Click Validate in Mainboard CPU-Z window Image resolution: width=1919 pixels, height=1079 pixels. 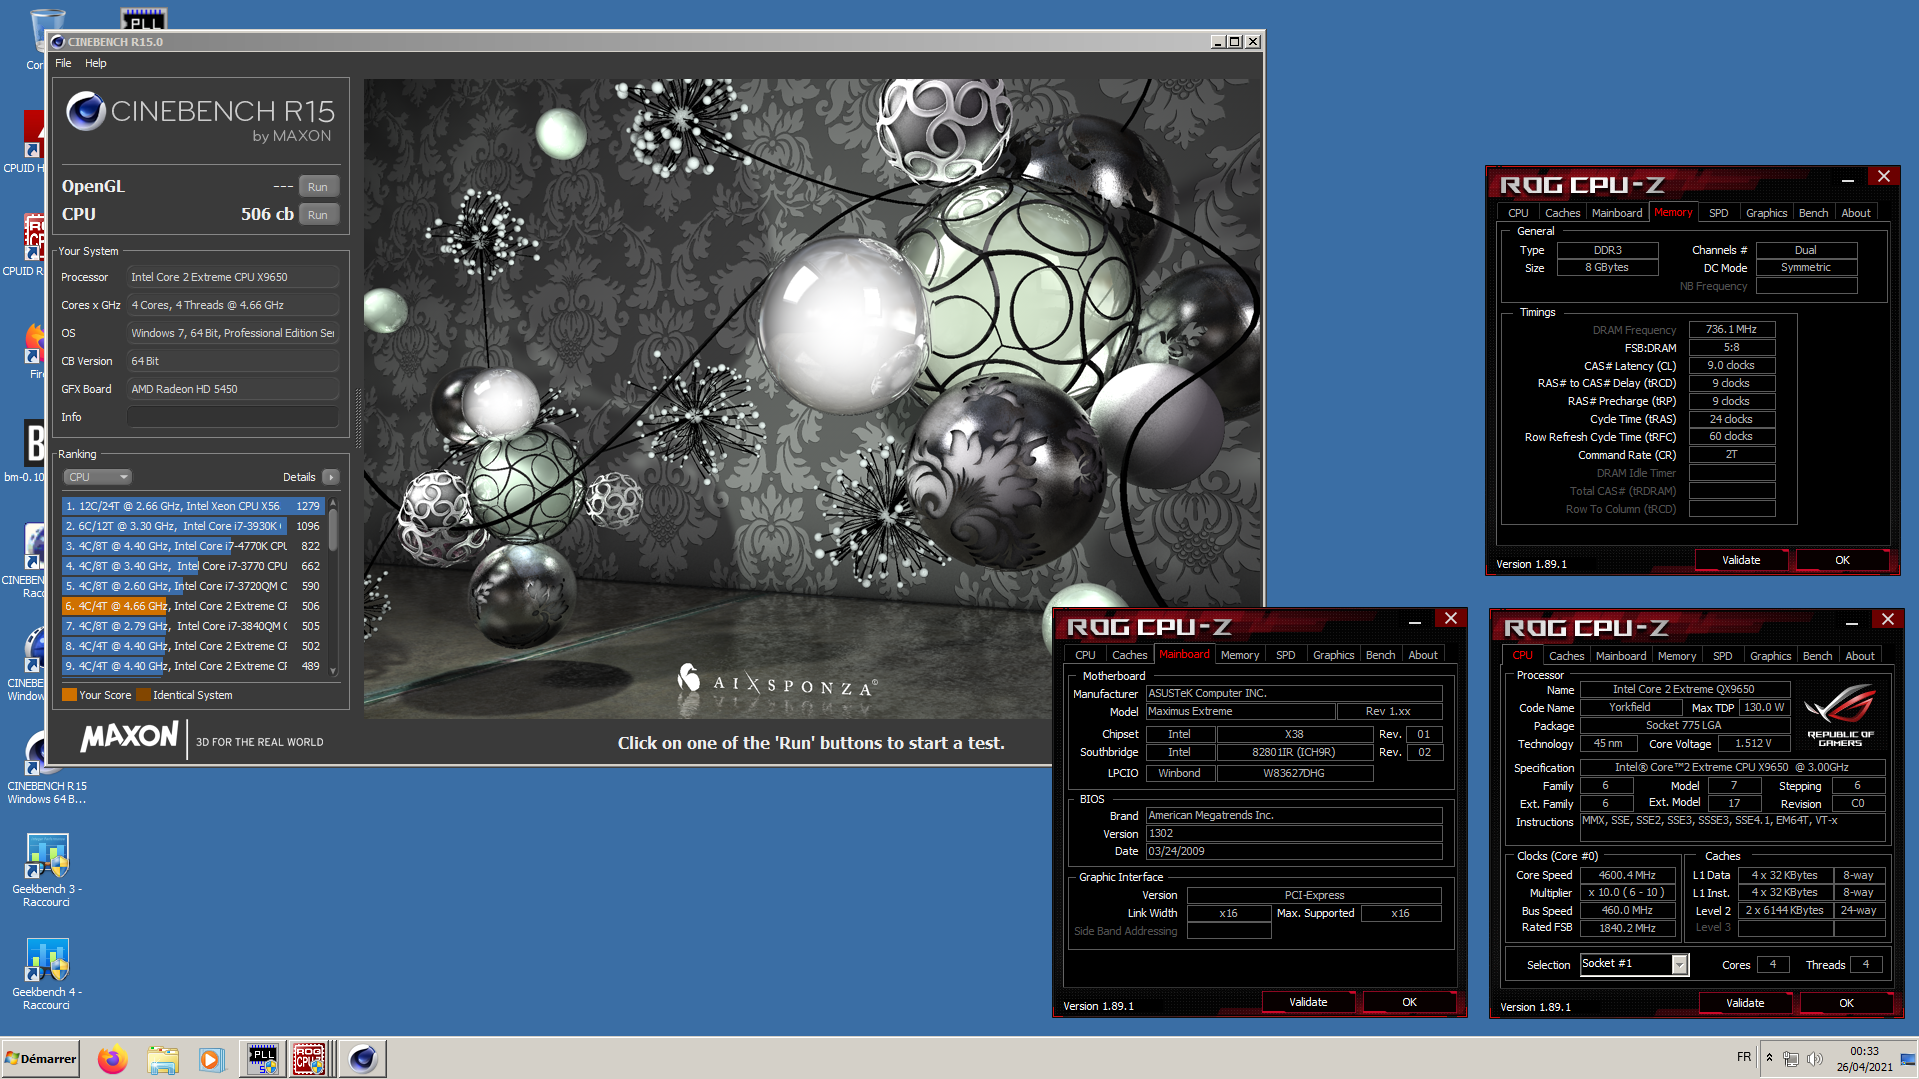tap(1308, 1002)
